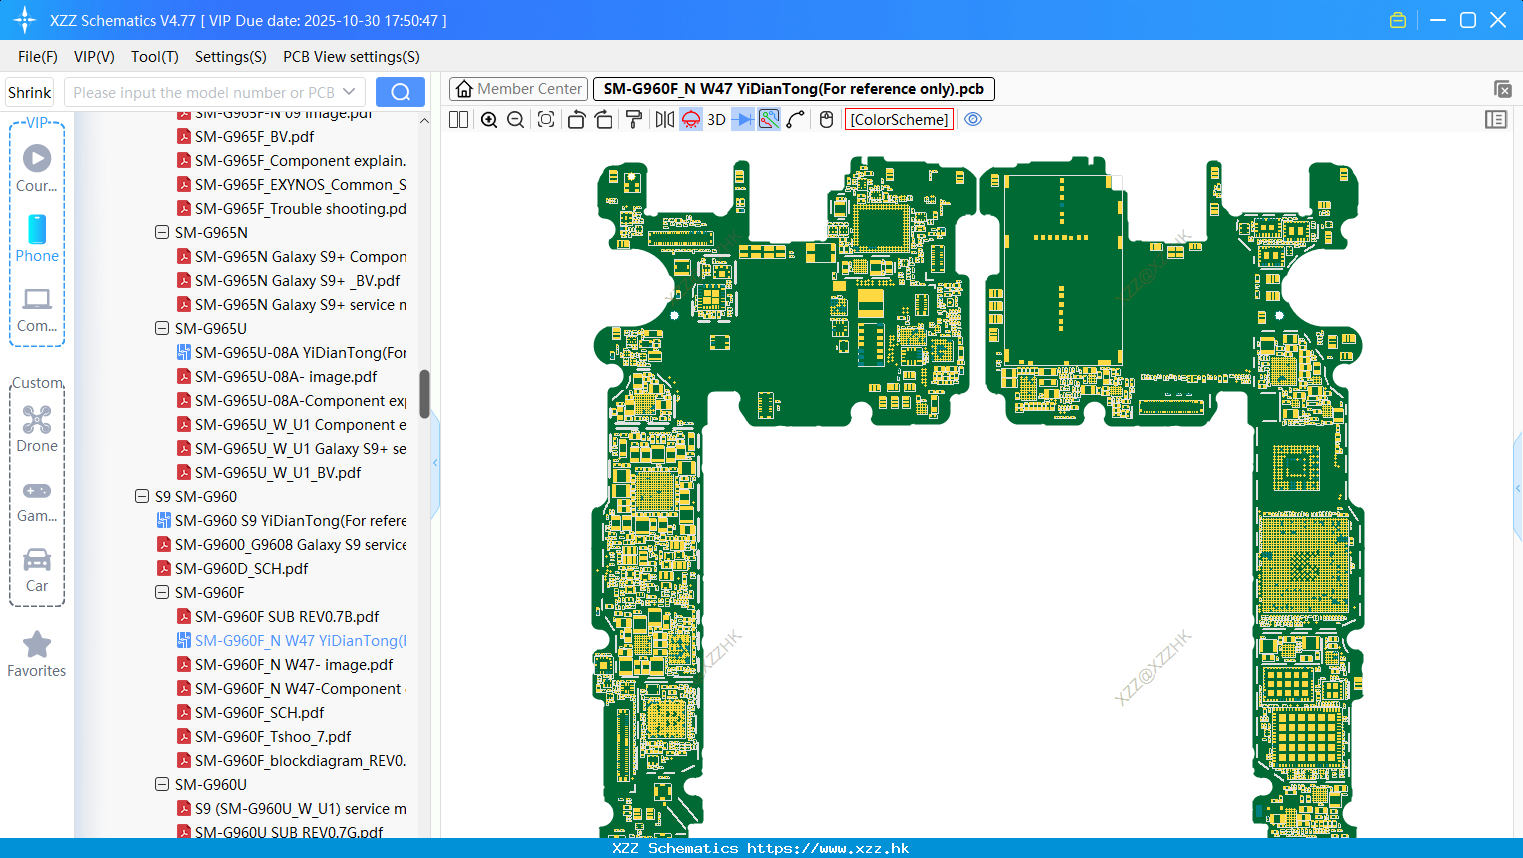Screen dimensions: 1523x858
Task: Select the paint roller tool
Action: click(634, 119)
